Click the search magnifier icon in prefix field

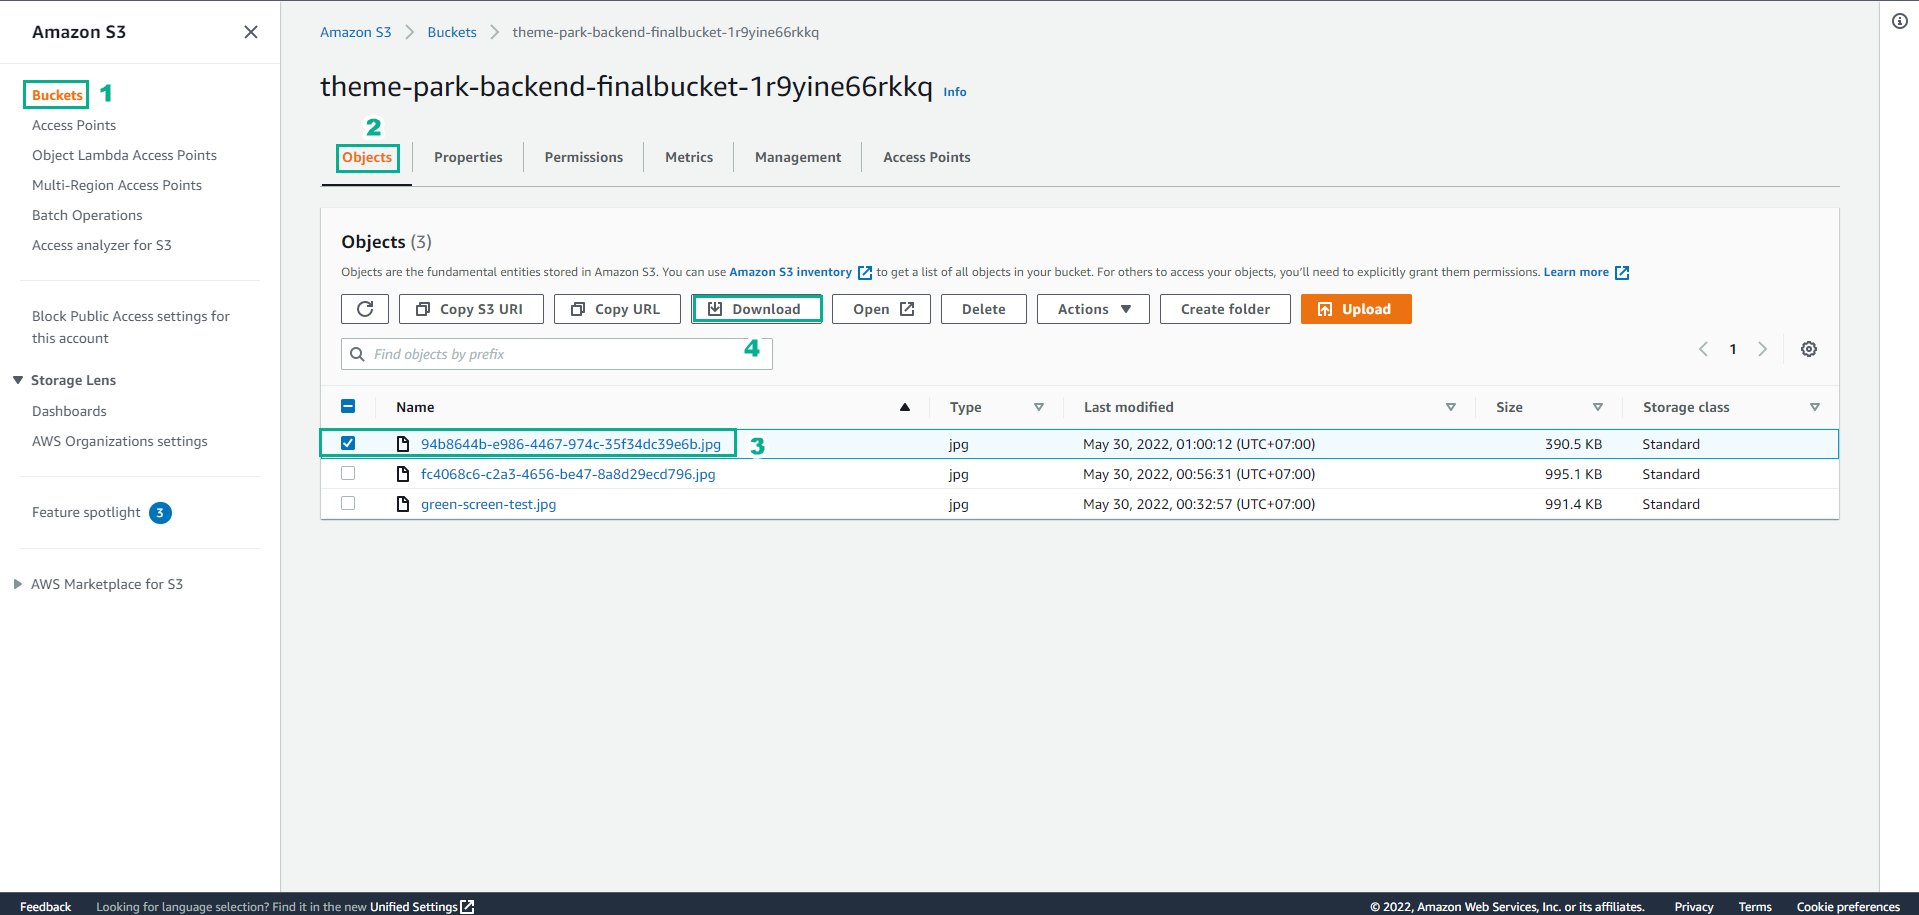357,354
